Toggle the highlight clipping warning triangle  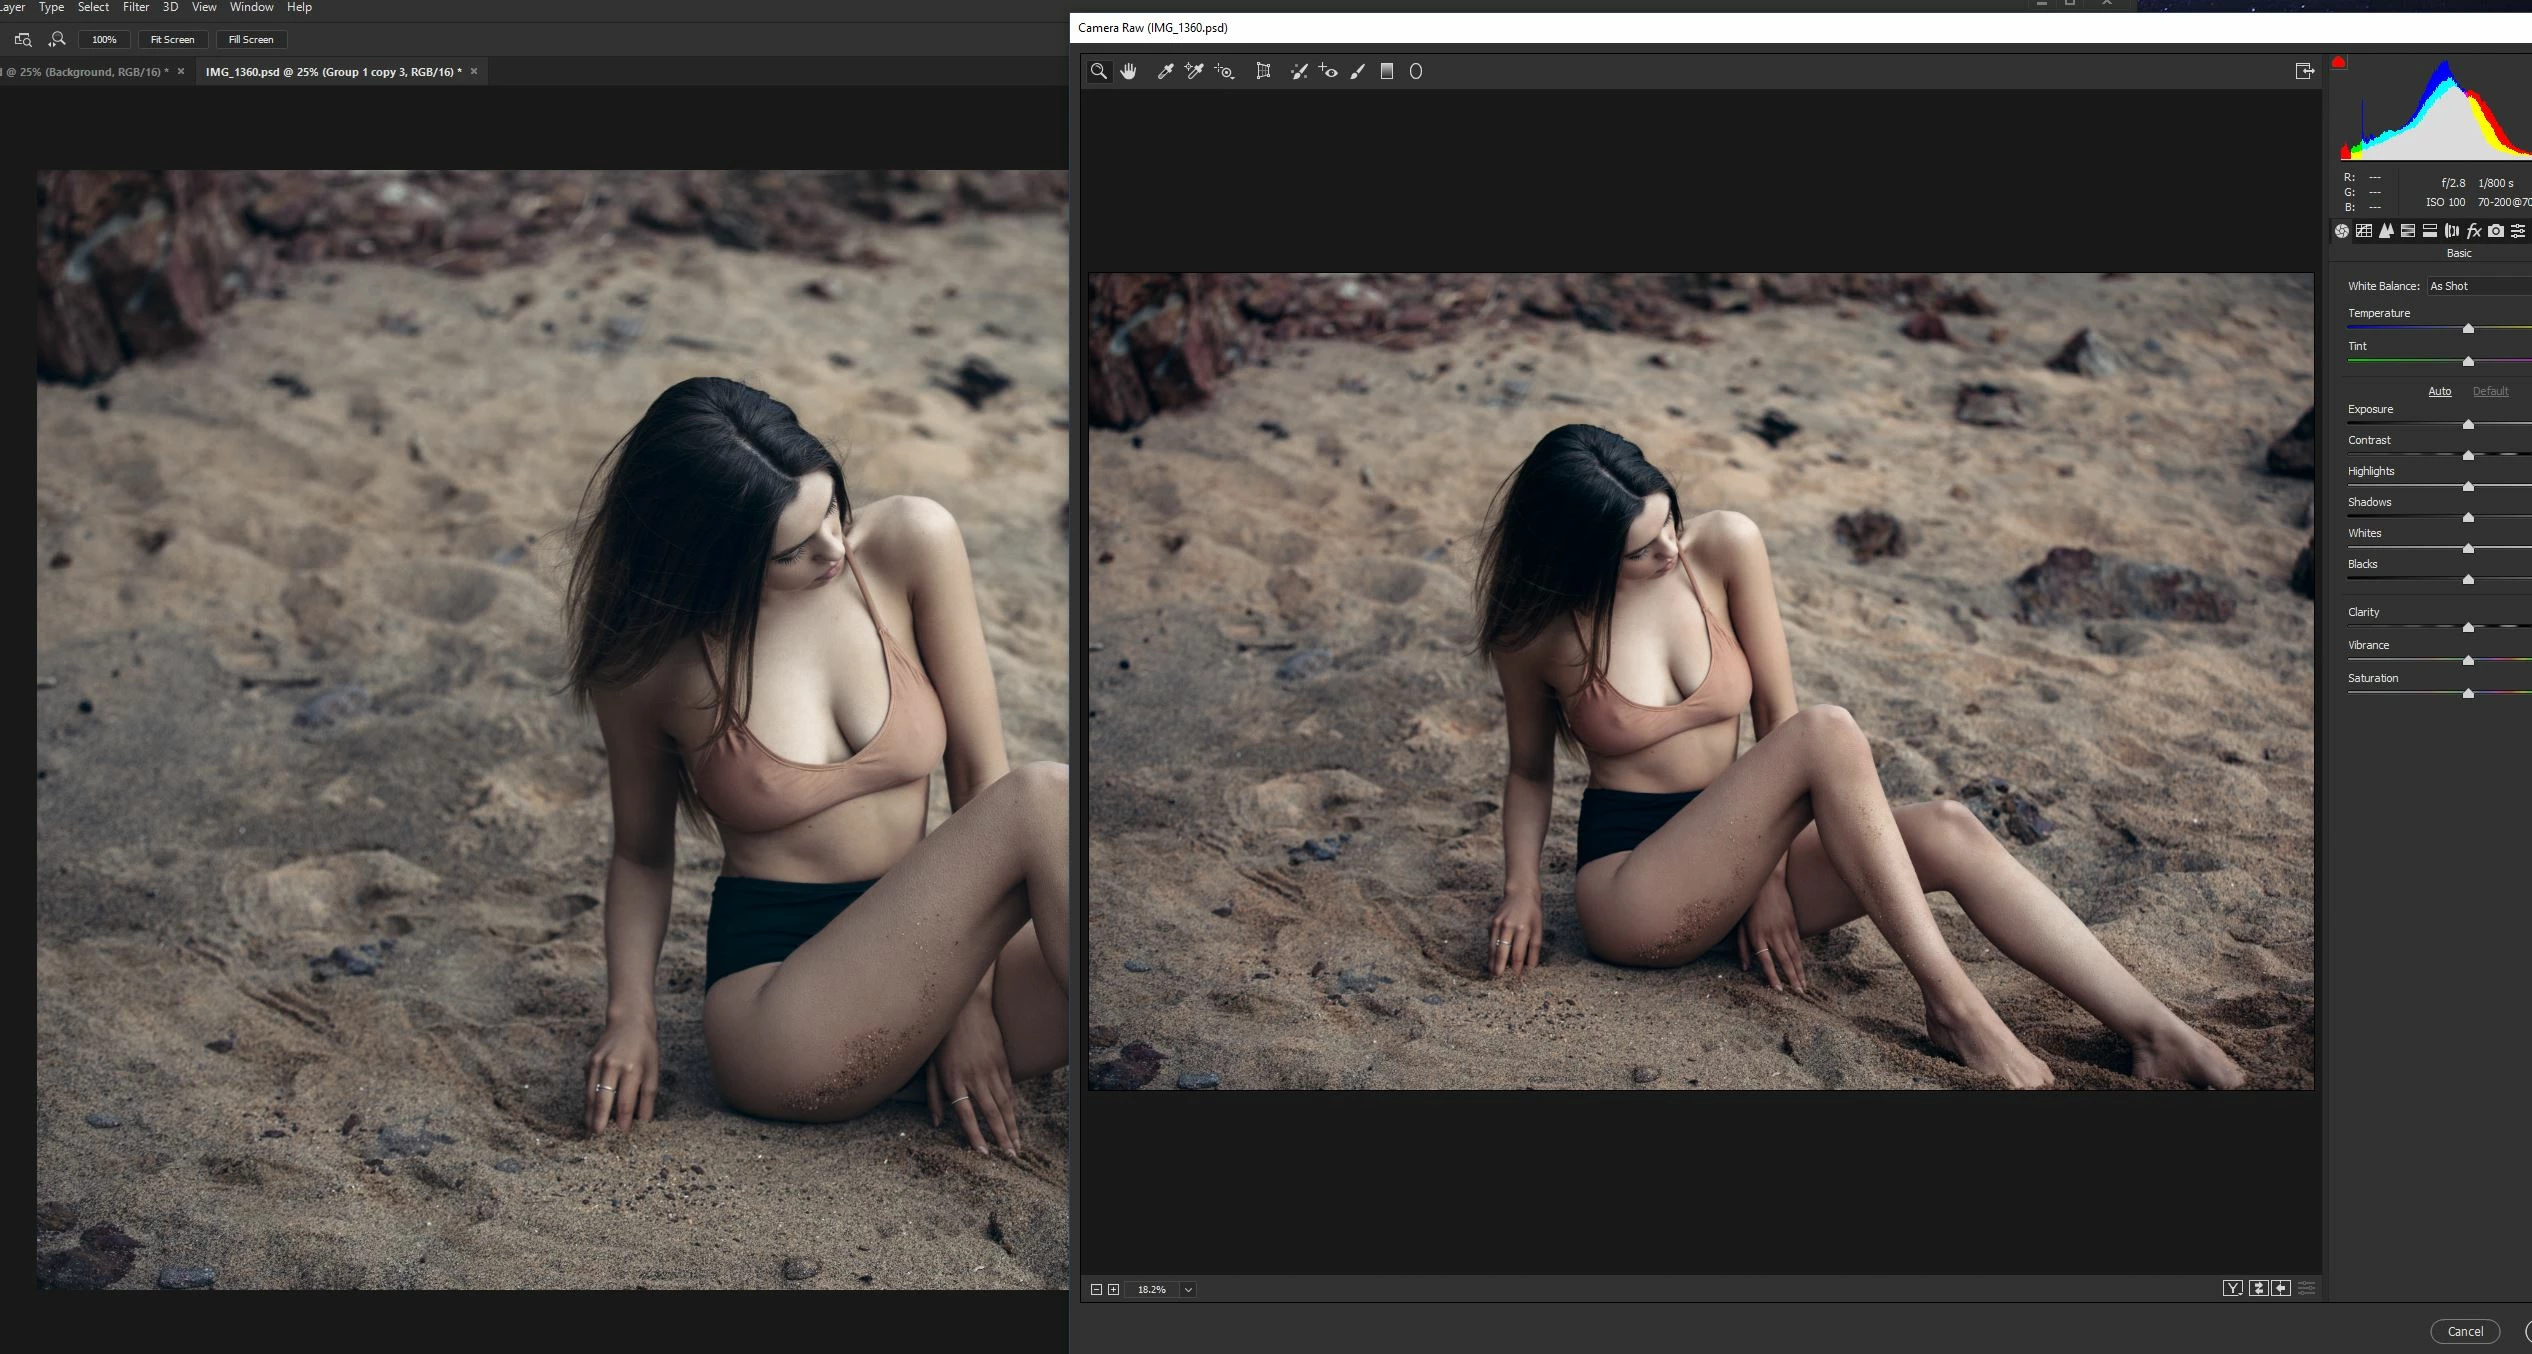(2338, 63)
